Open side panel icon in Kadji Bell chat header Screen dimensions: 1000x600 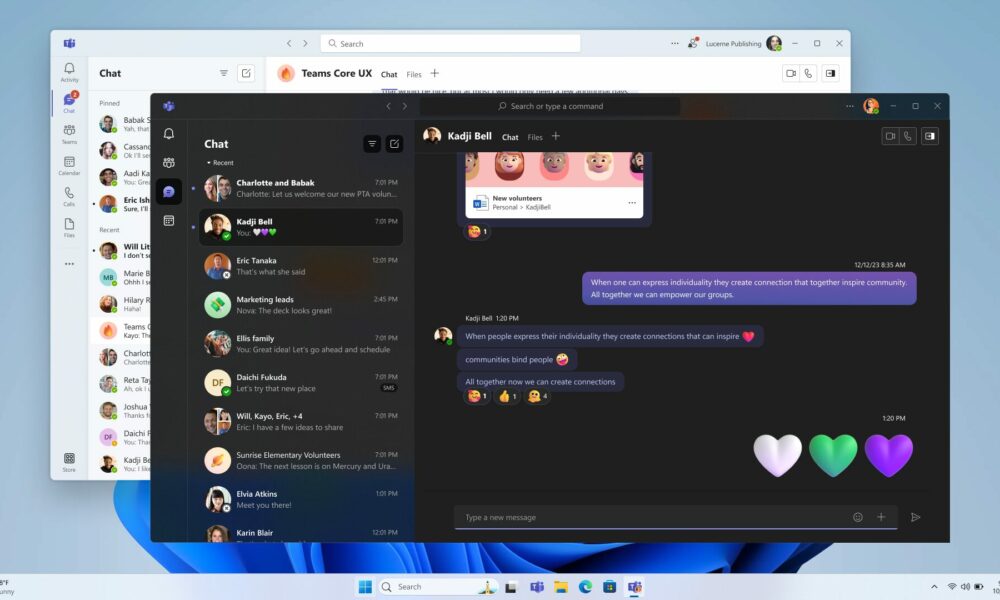coord(930,136)
